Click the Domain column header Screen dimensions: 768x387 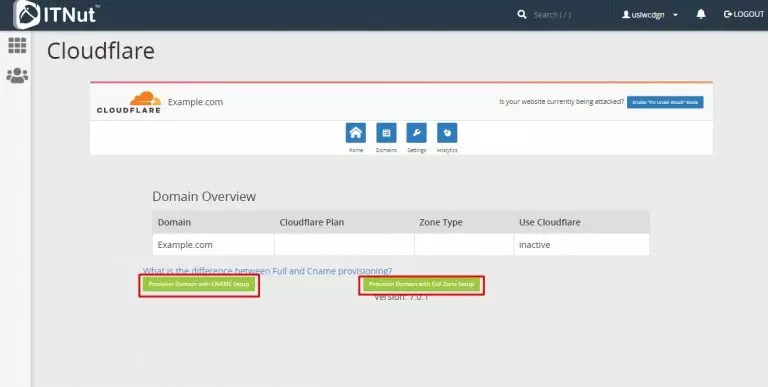[x=213, y=222]
